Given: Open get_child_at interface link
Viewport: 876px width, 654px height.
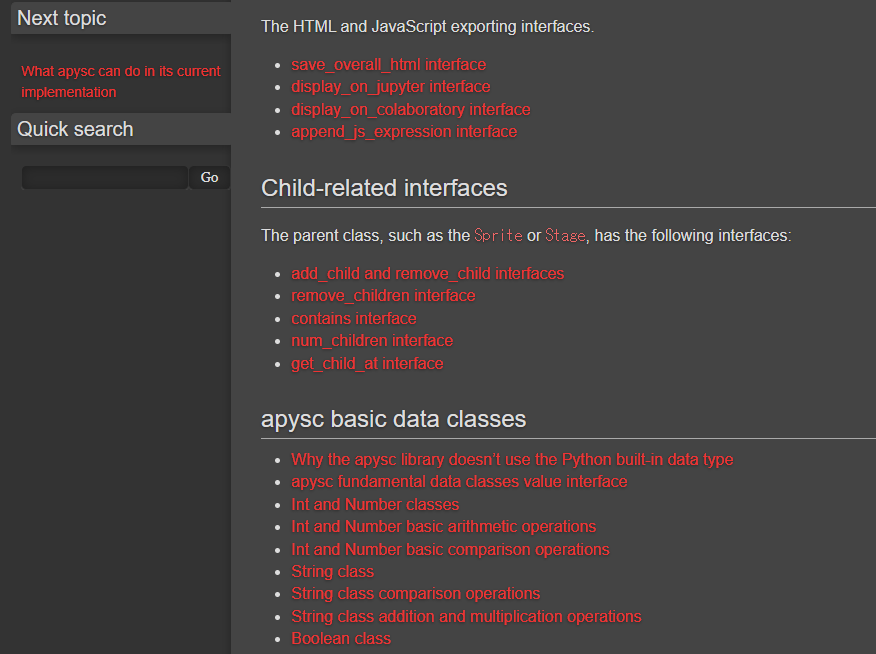Looking at the screenshot, I should pyautogui.click(x=367, y=363).
